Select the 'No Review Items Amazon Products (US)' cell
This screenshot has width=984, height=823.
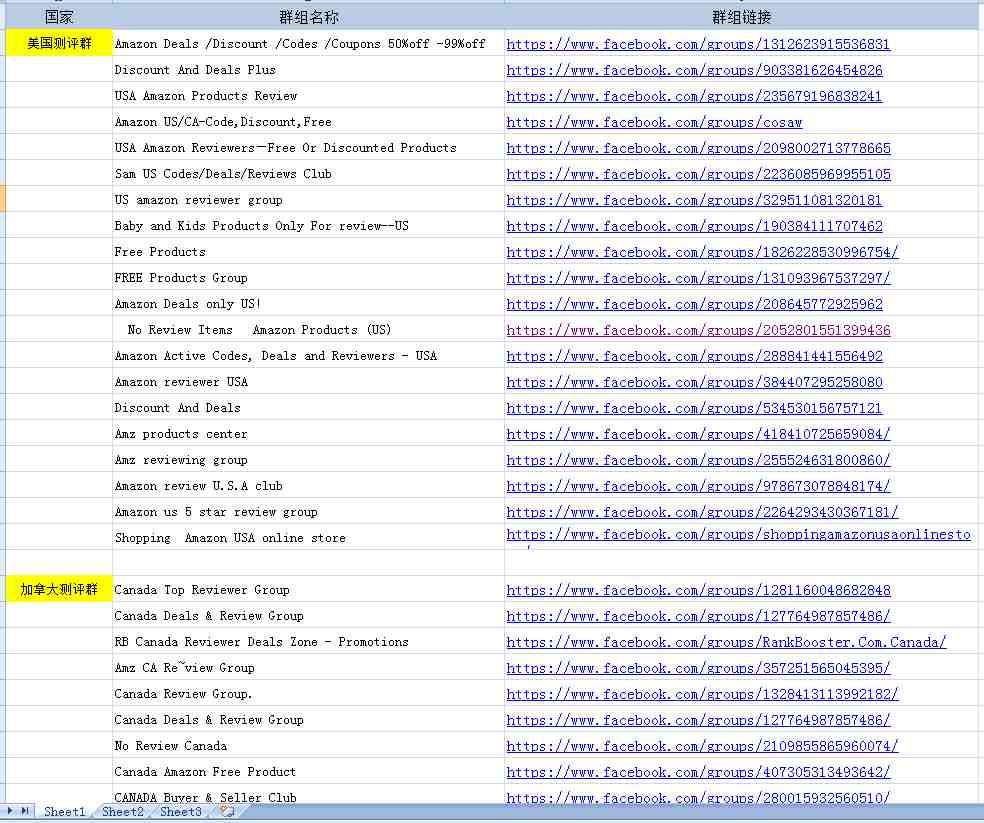click(x=308, y=330)
